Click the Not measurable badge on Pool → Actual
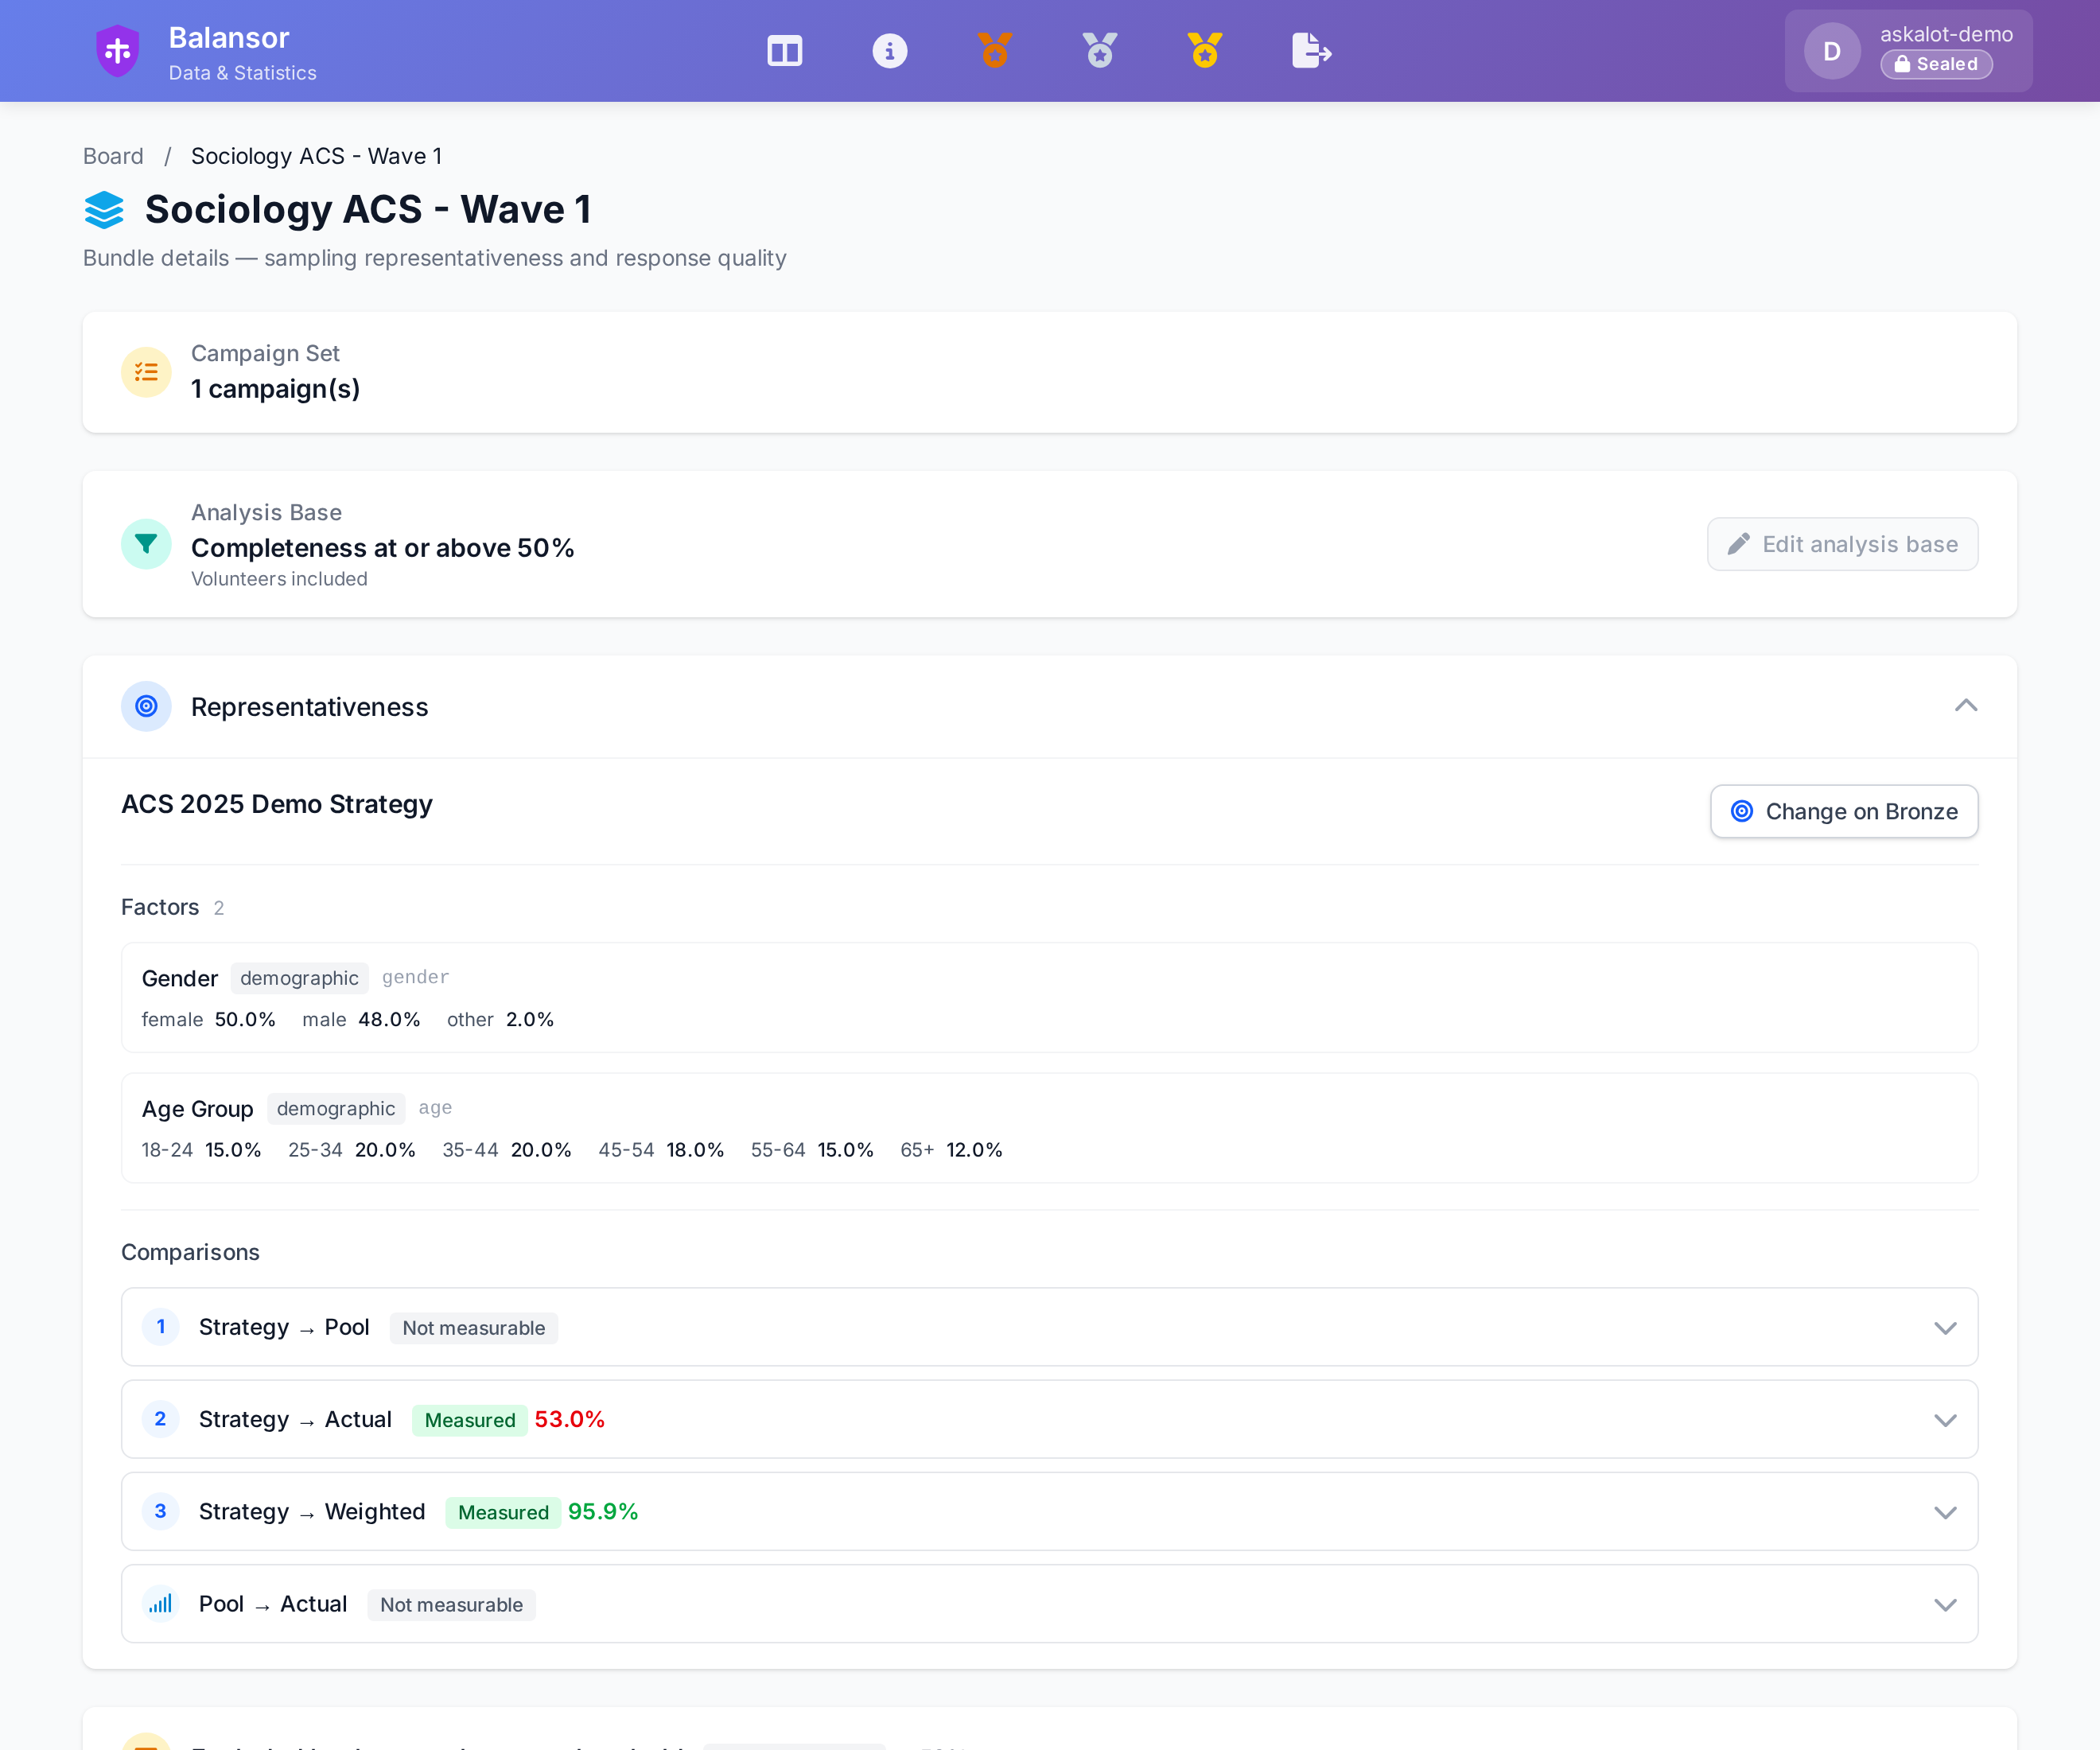The image size is (2100, 1750). click(x=451, y=1605)
